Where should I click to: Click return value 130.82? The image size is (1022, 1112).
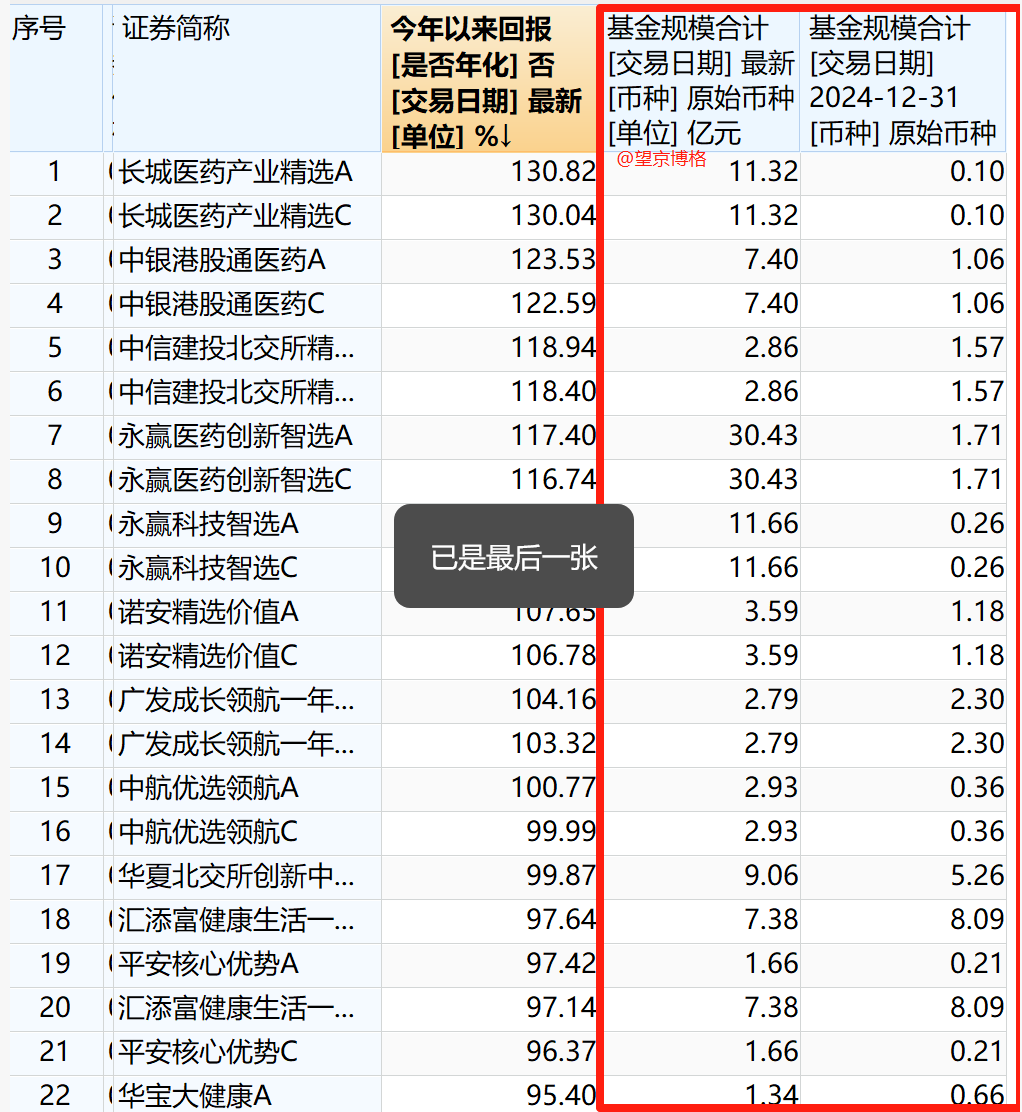(553, 172)
